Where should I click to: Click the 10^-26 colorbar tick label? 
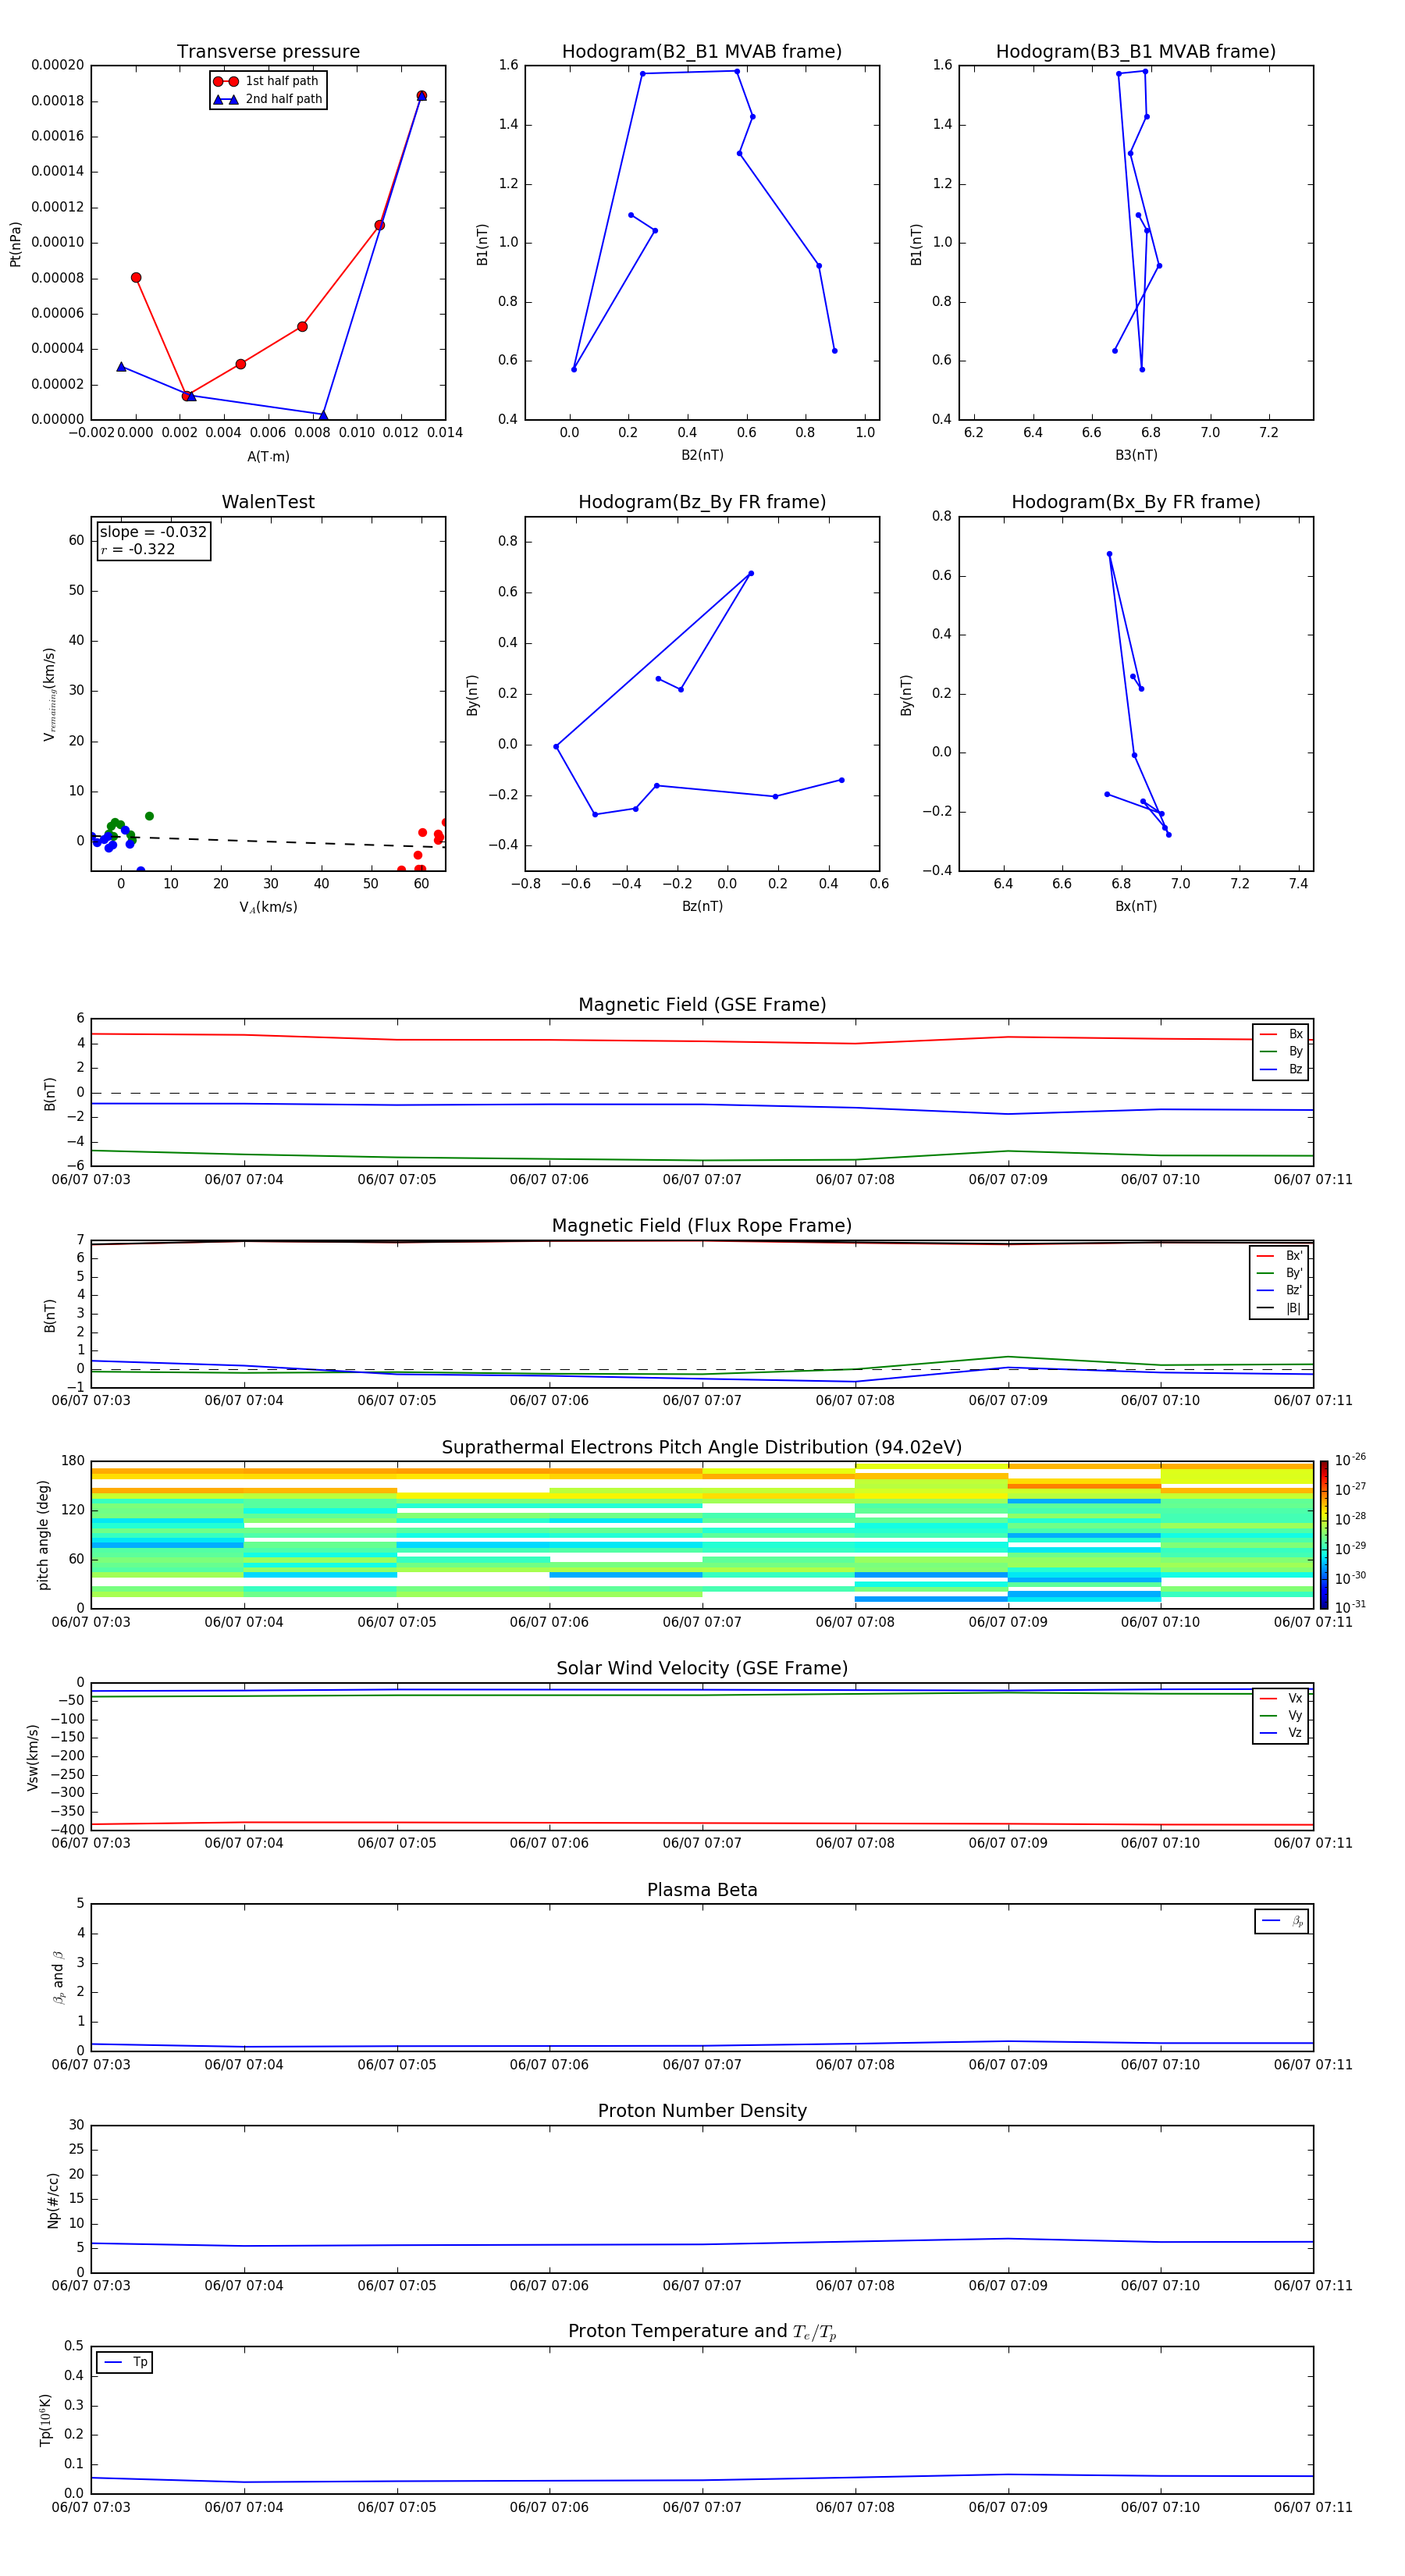pyautogui.click(x=1350, y=1460)
